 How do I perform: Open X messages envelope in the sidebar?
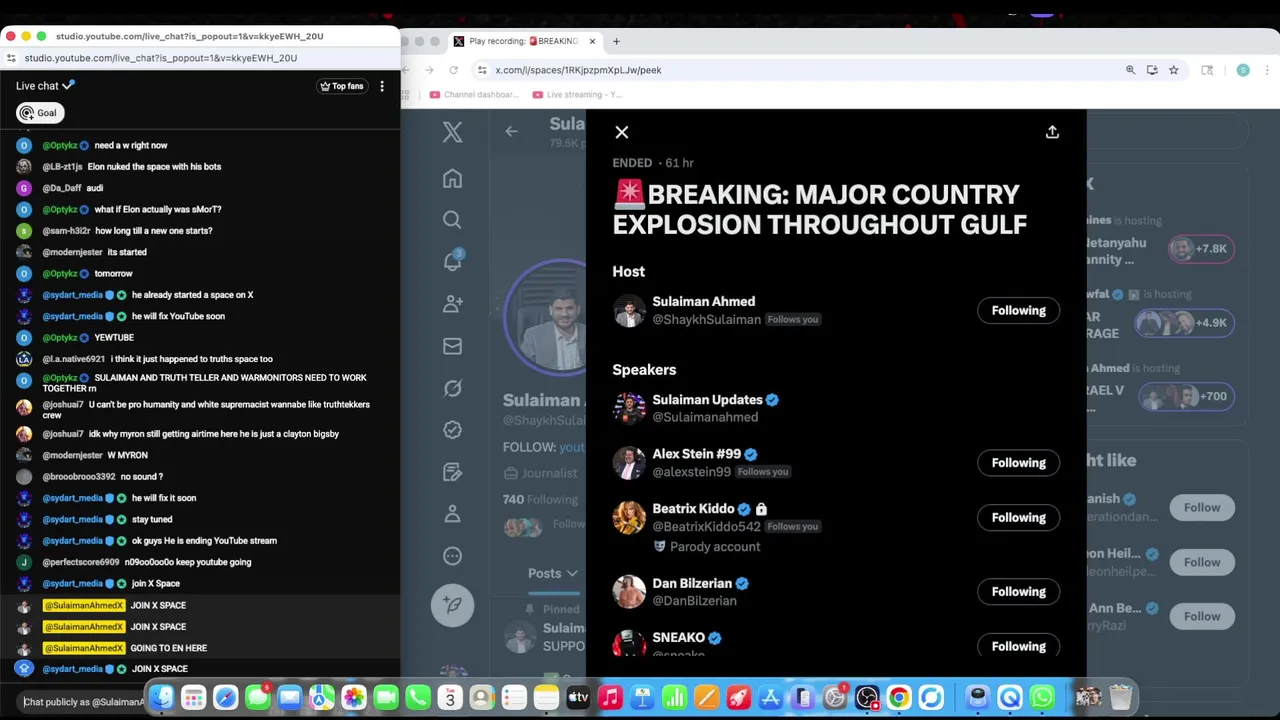click(452, 346)
